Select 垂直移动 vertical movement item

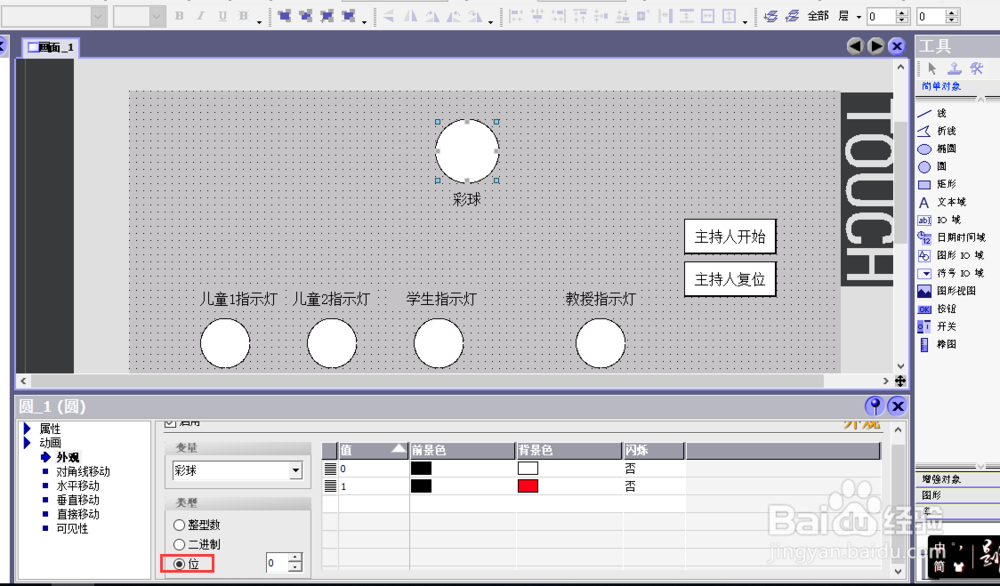pyautogui.click(x=78, y=500)
